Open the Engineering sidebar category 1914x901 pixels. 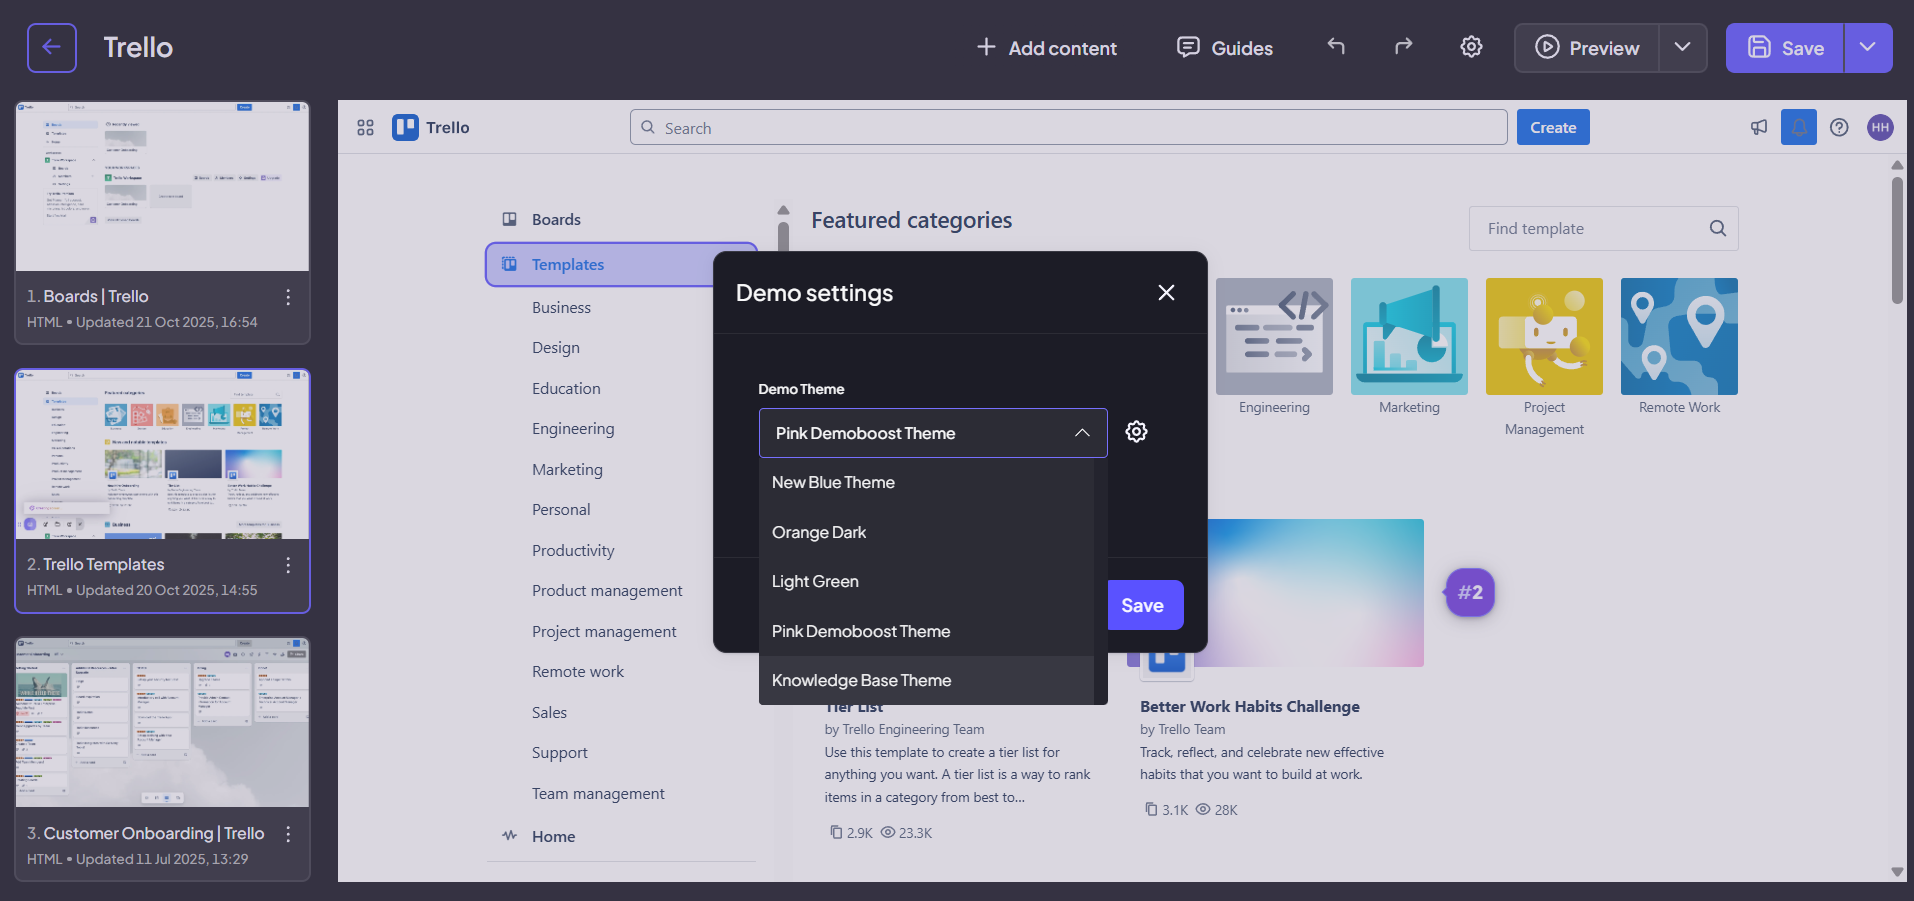coord(573,429)
